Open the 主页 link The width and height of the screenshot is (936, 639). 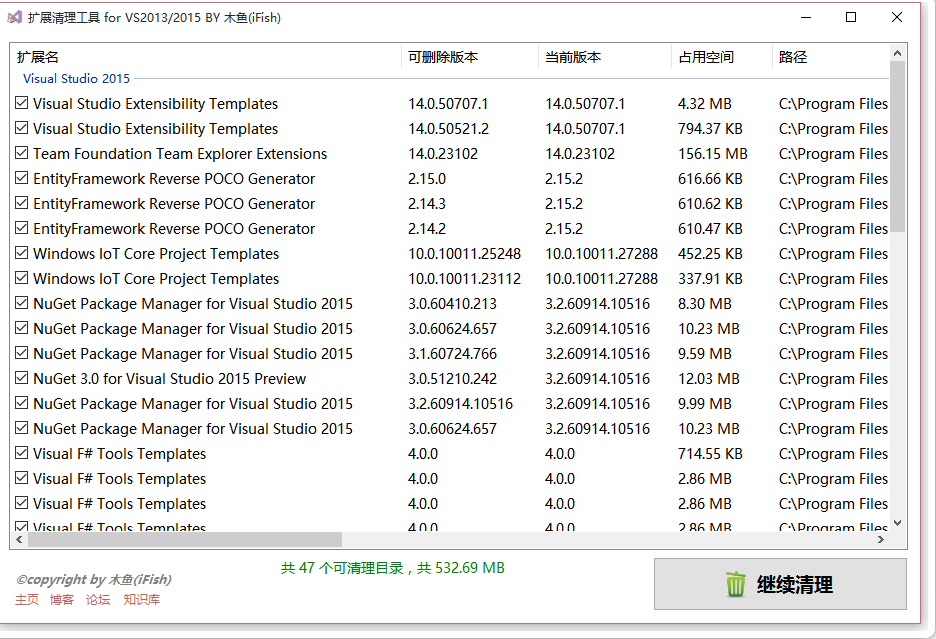(27, 600)
